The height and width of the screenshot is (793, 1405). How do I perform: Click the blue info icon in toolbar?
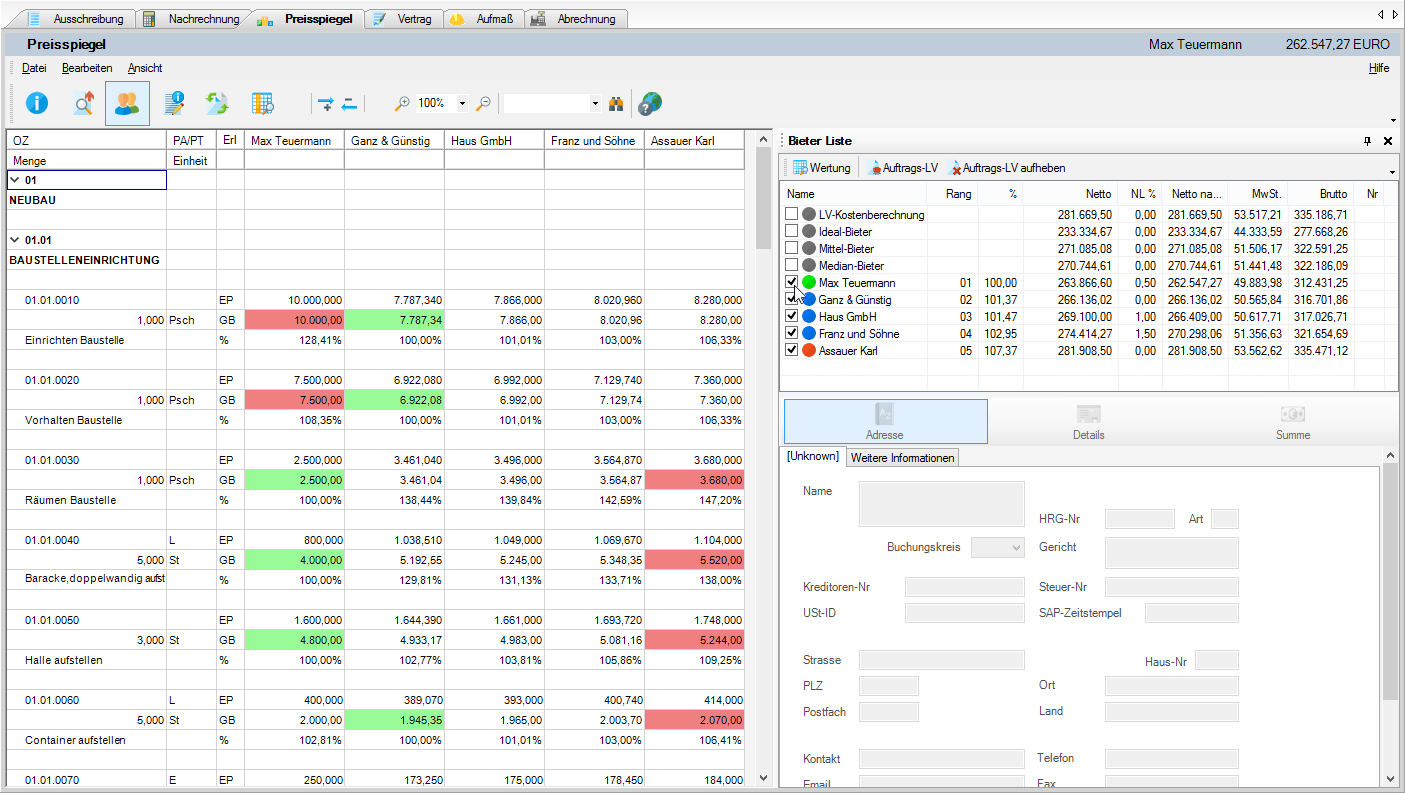(37, 103)
